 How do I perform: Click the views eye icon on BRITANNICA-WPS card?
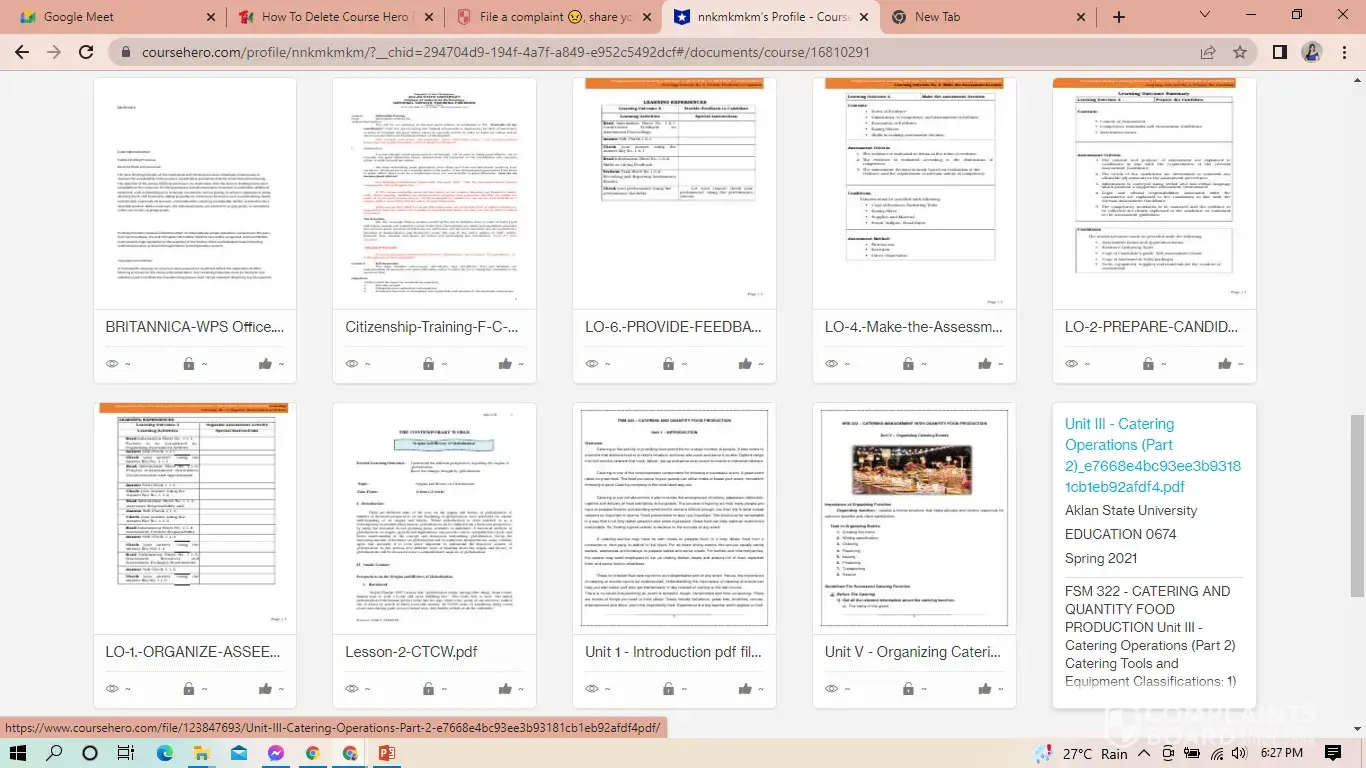[112, 364]
